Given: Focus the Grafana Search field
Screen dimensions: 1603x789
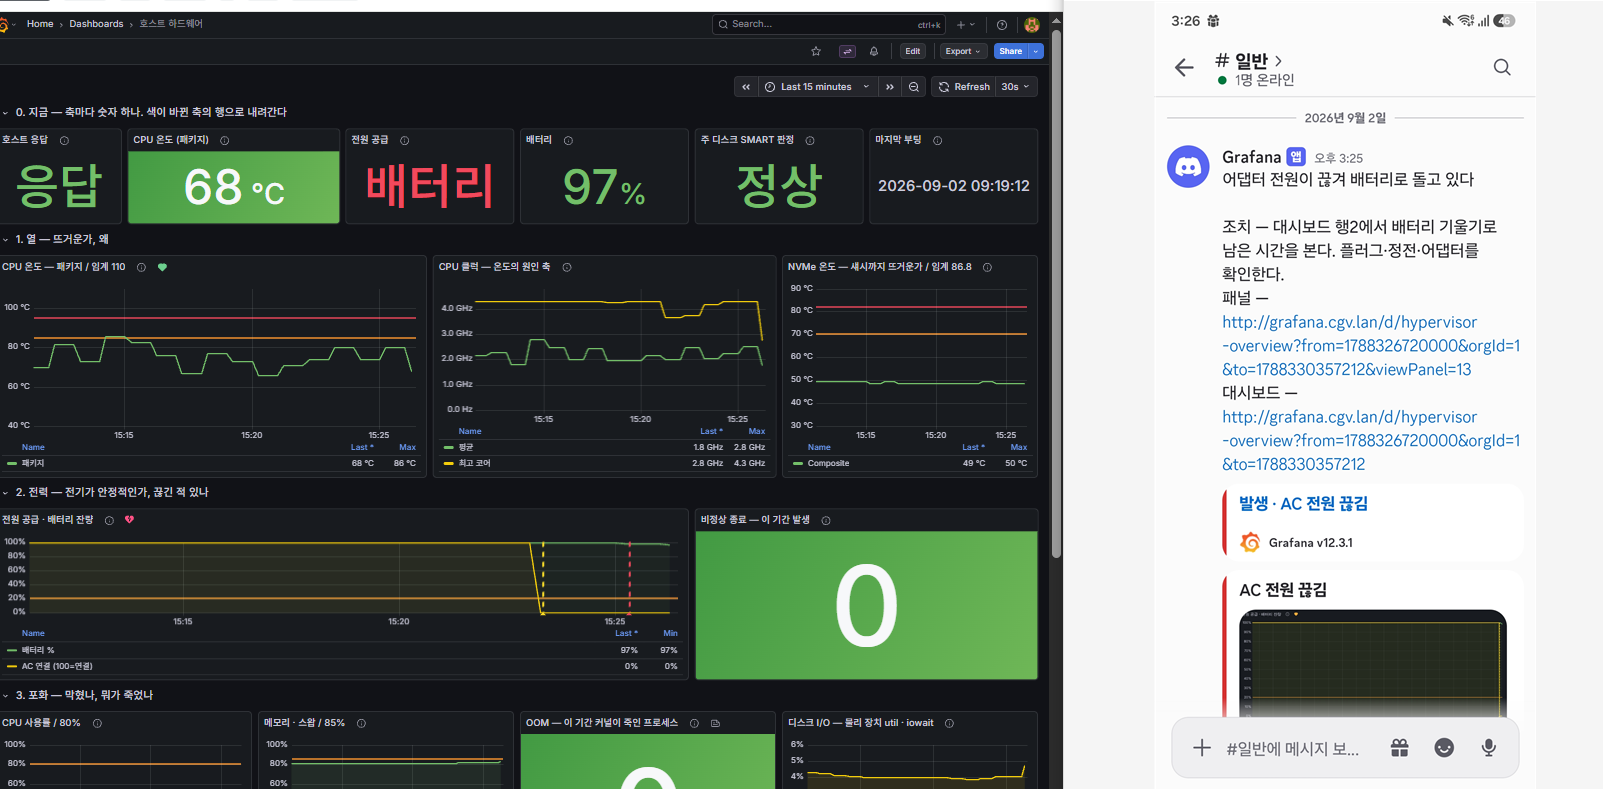Looking at the screenshot, I should point(828,24).
